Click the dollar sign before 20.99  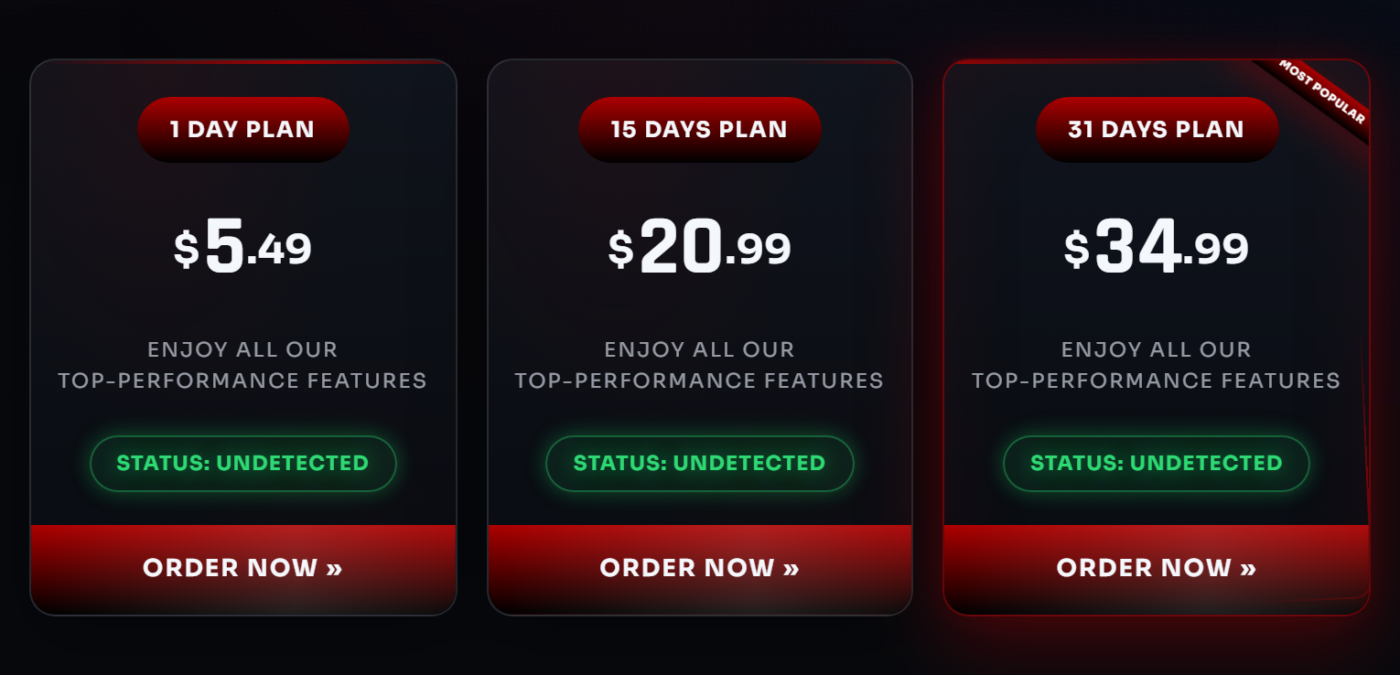pos(621,249)
